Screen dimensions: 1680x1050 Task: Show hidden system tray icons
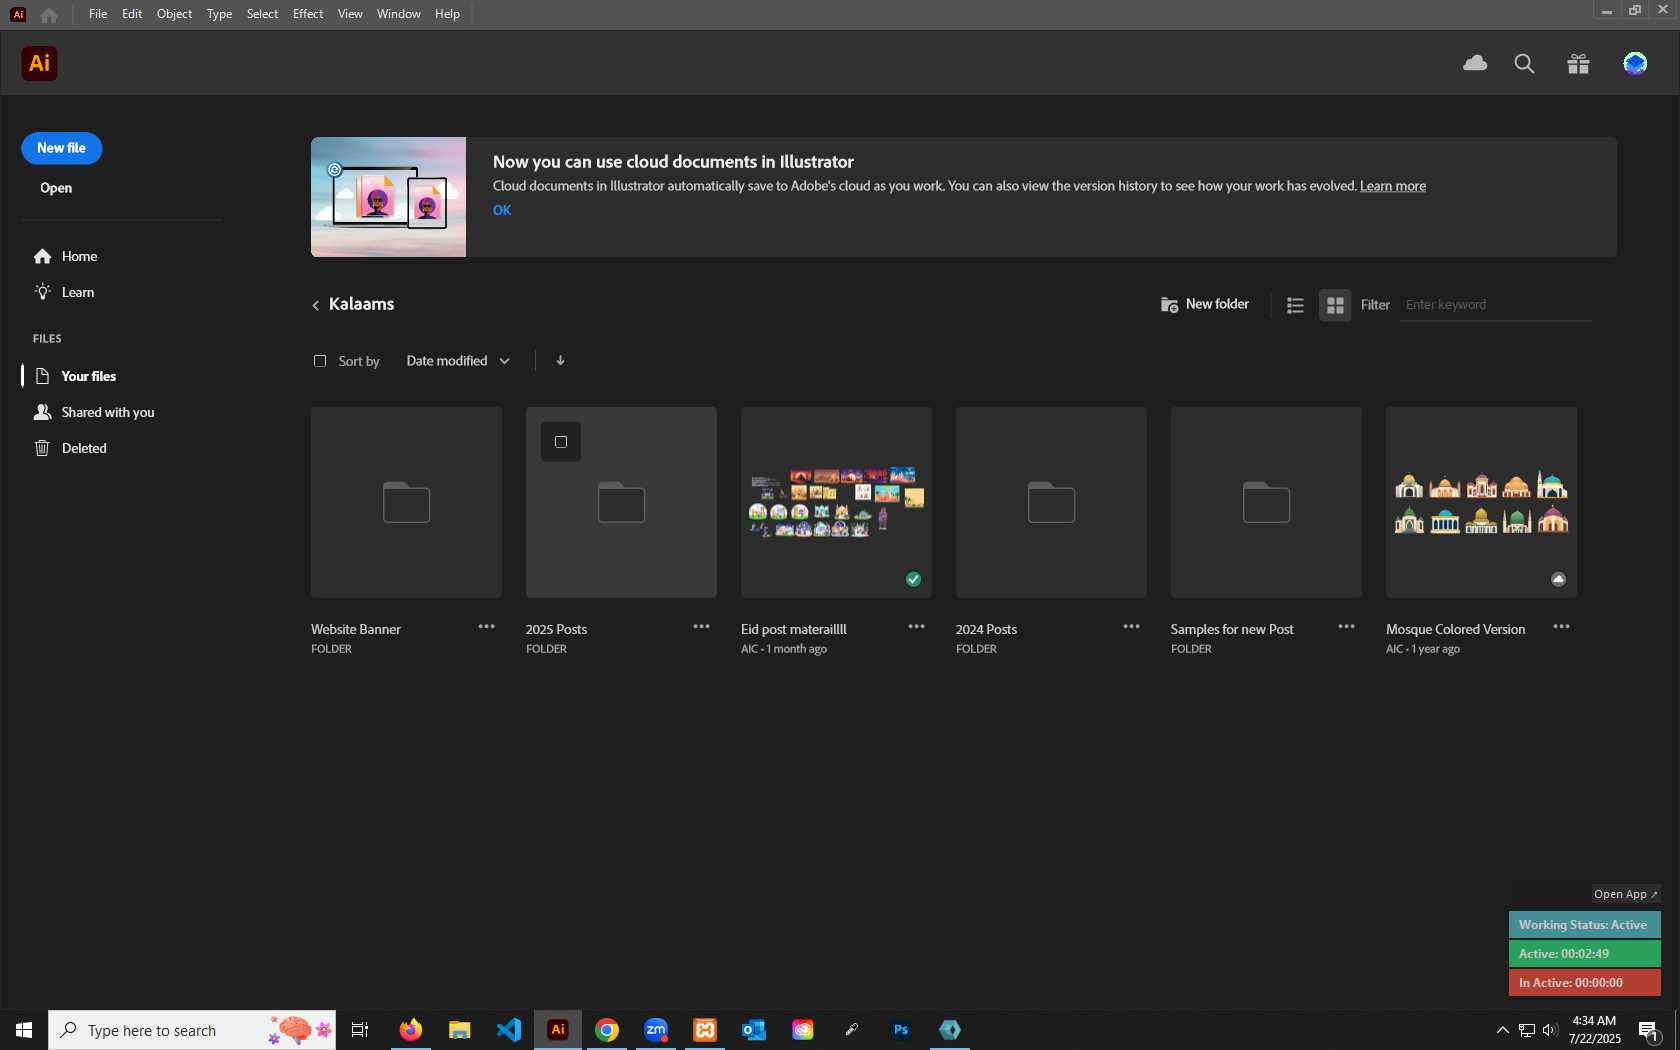(x=1502, y=1030)
